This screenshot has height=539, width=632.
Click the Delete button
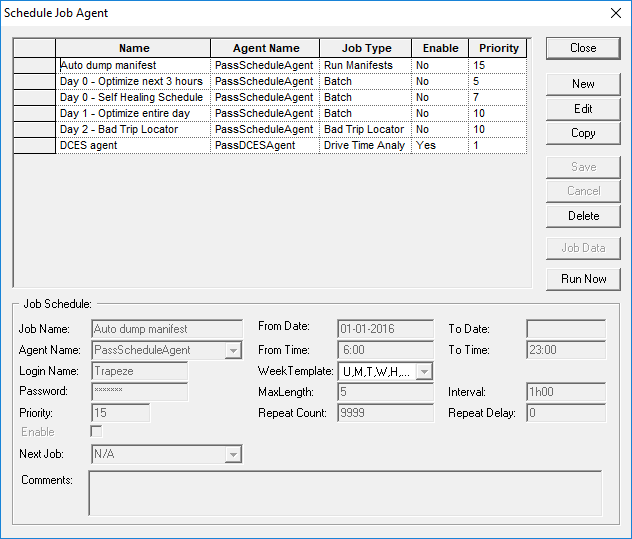[583, 216]
